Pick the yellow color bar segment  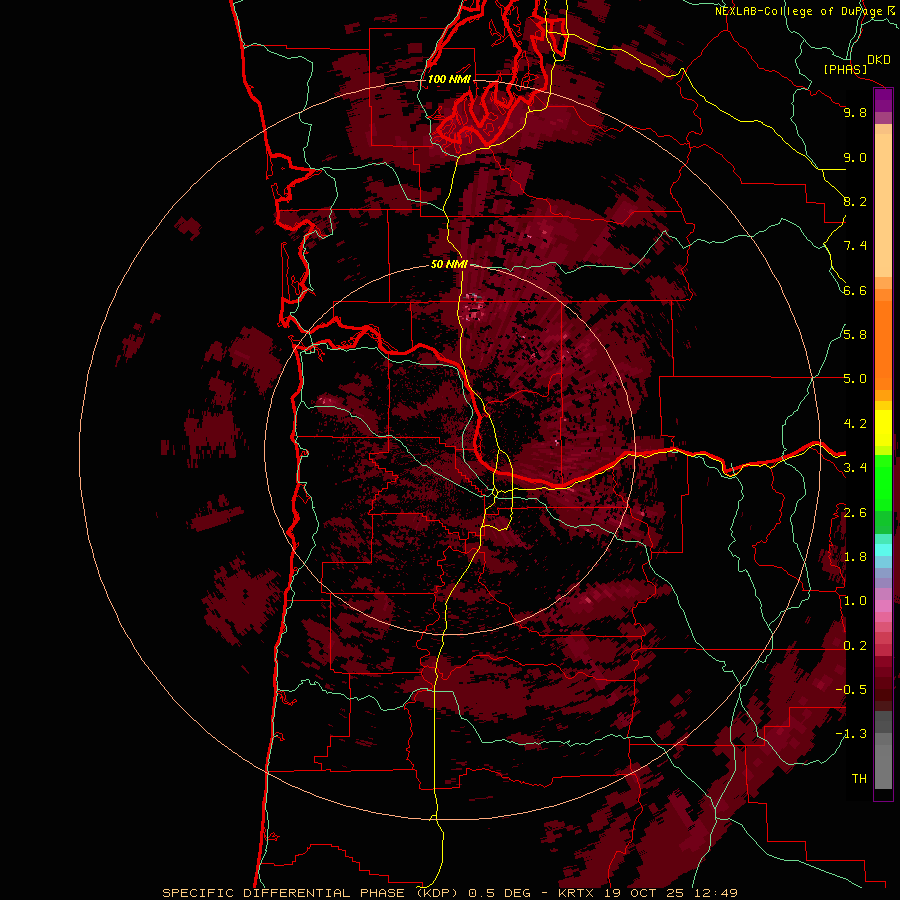tap(883, 428)
